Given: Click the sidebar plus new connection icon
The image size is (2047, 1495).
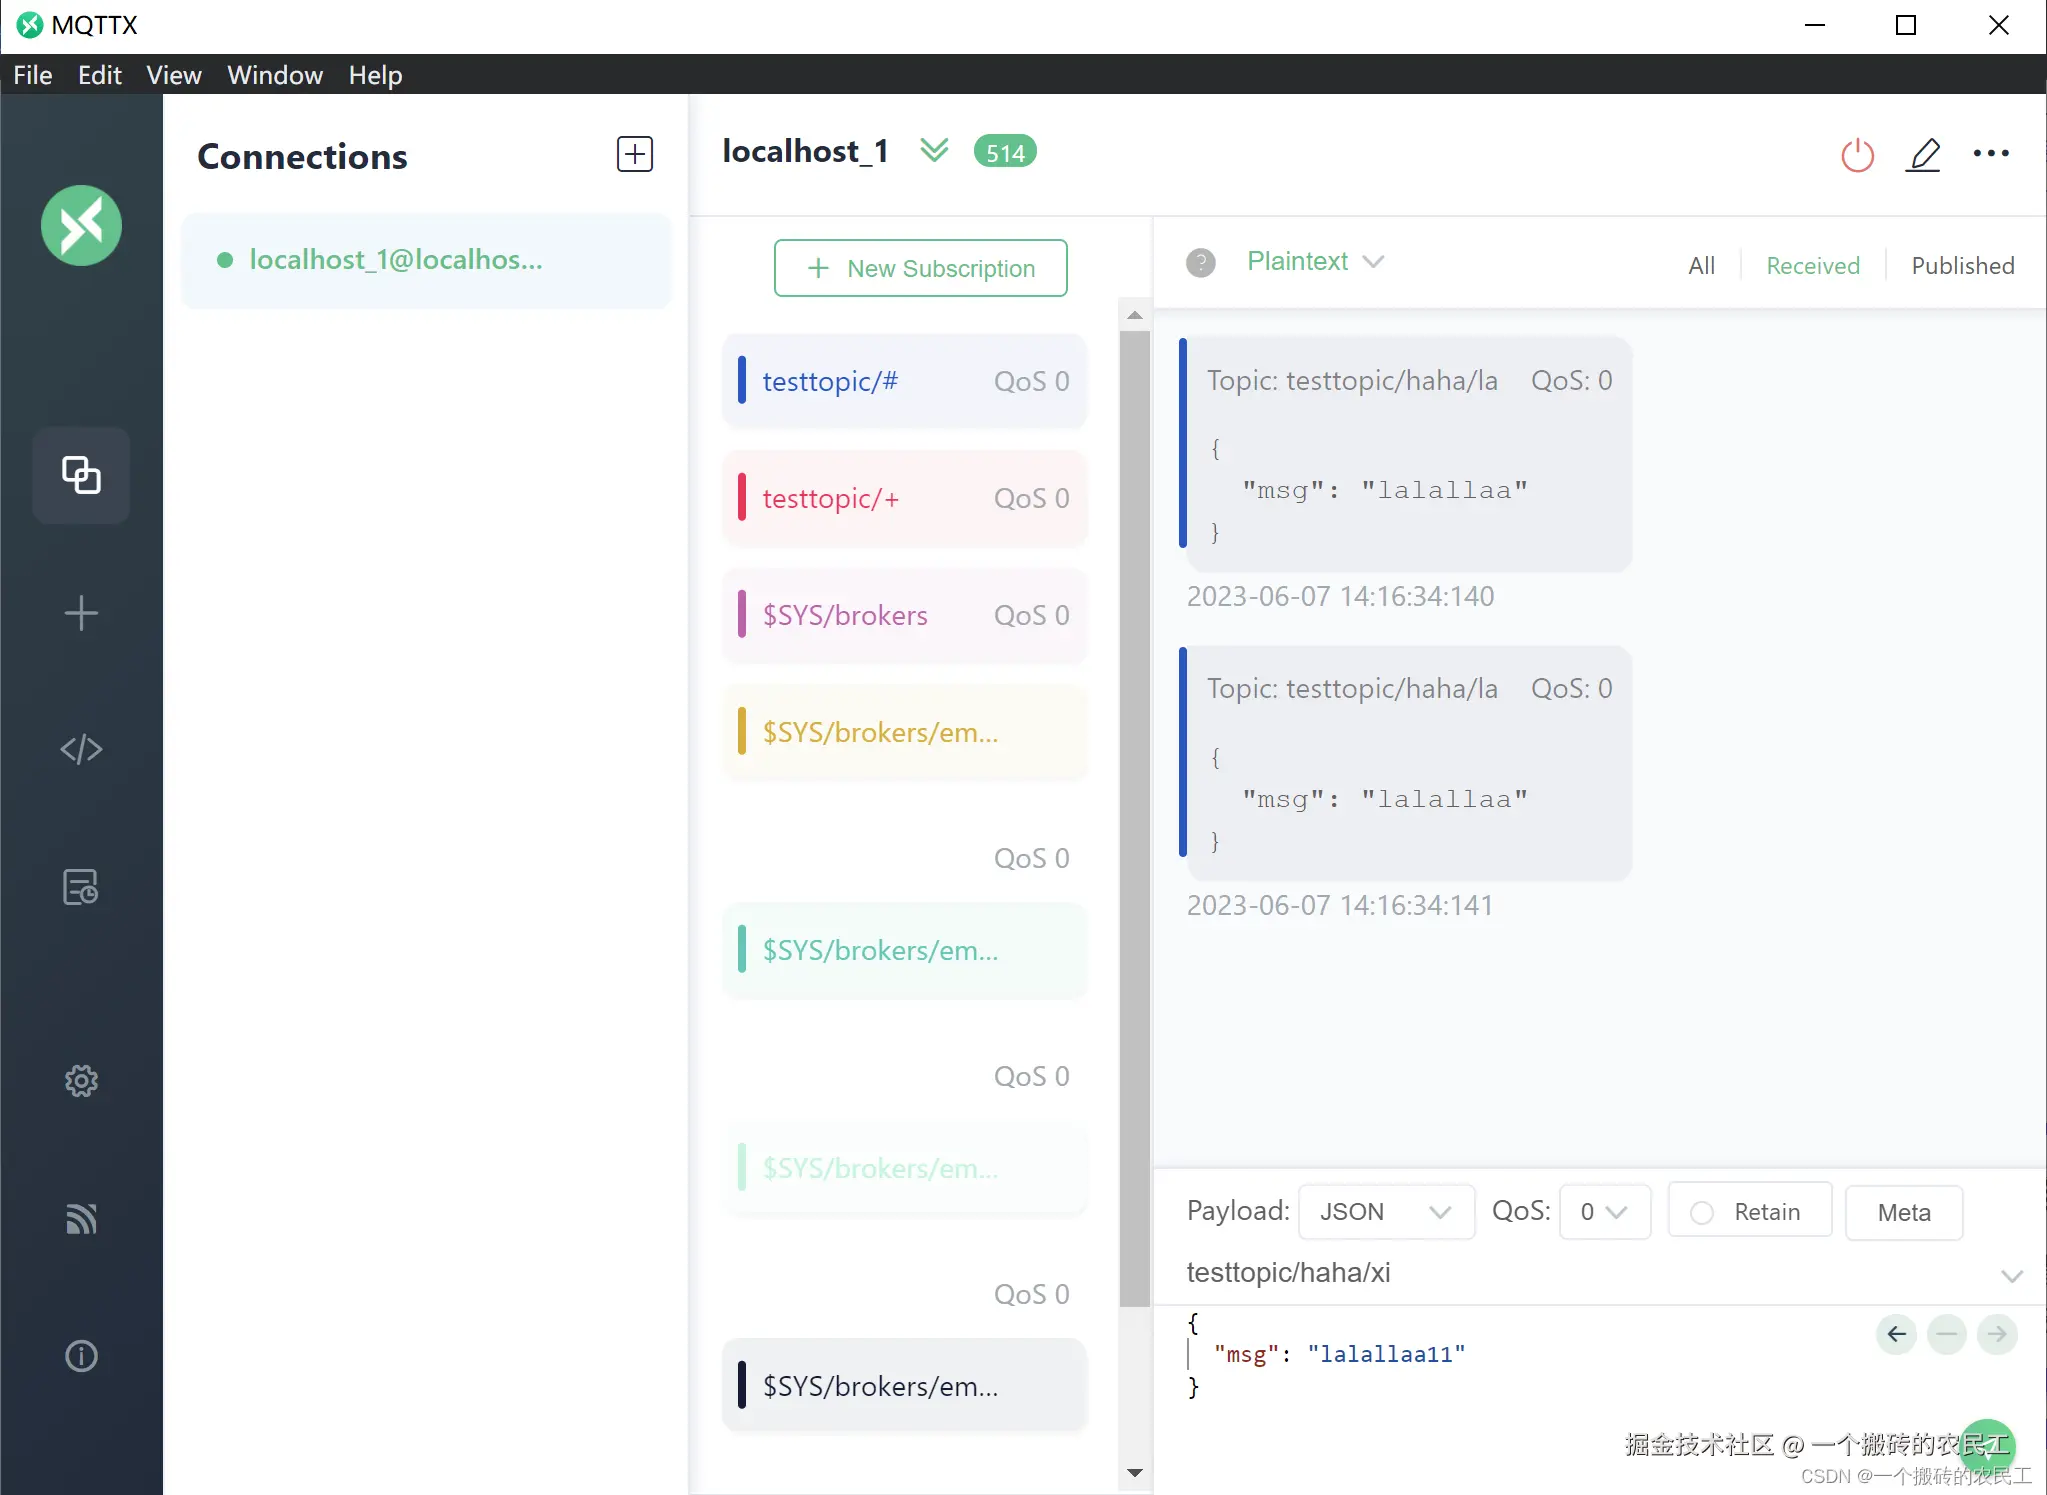Looking at the screenshot, I should coord(81,613).
